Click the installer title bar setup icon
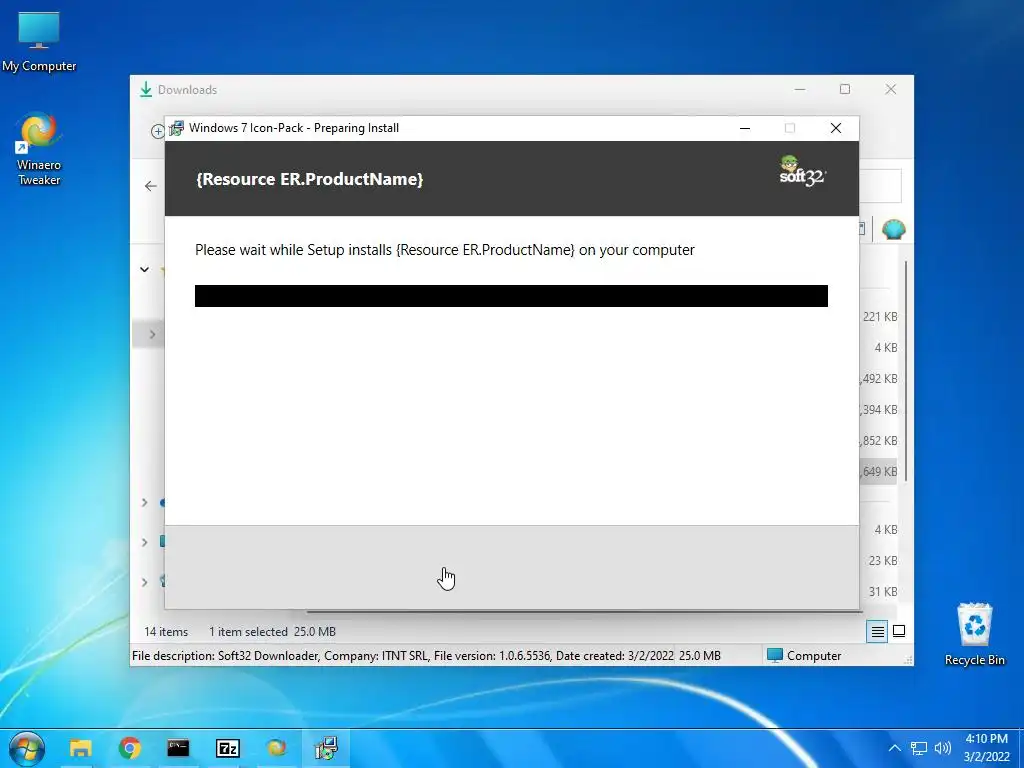 click(x=176, y=128)
